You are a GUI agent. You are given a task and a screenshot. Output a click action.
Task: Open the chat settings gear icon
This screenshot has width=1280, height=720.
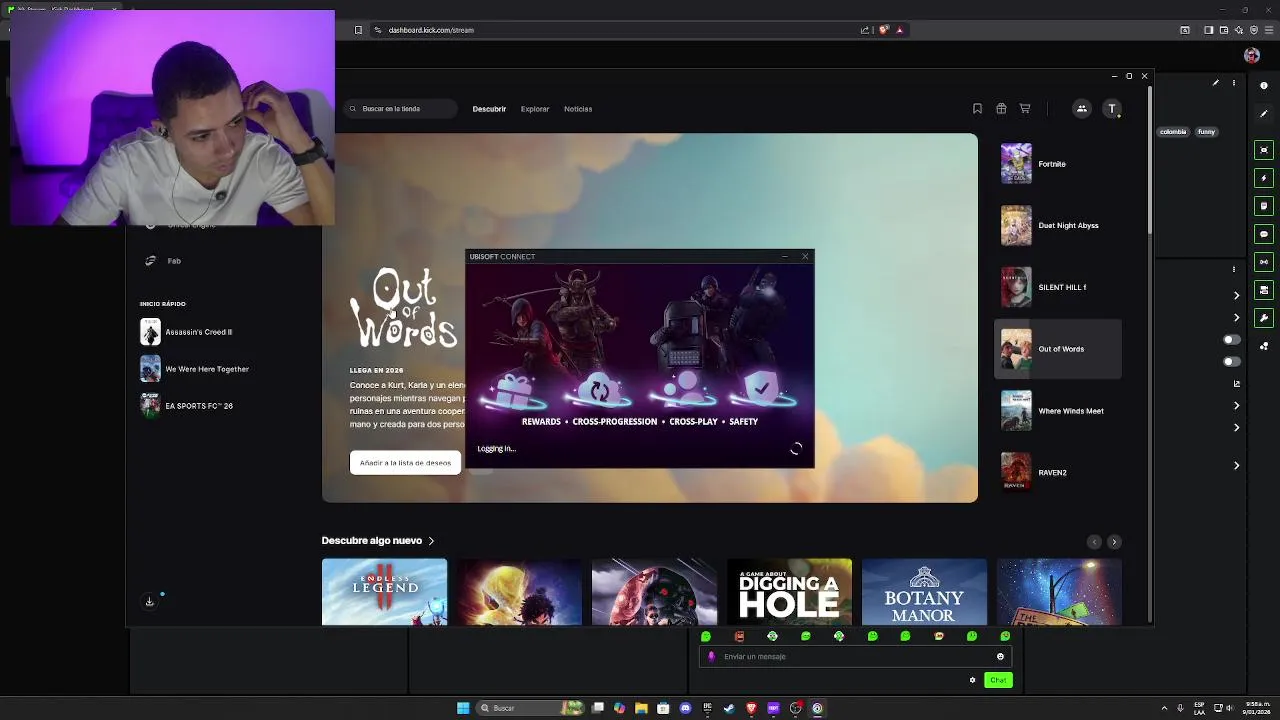(x=972, y=680)
